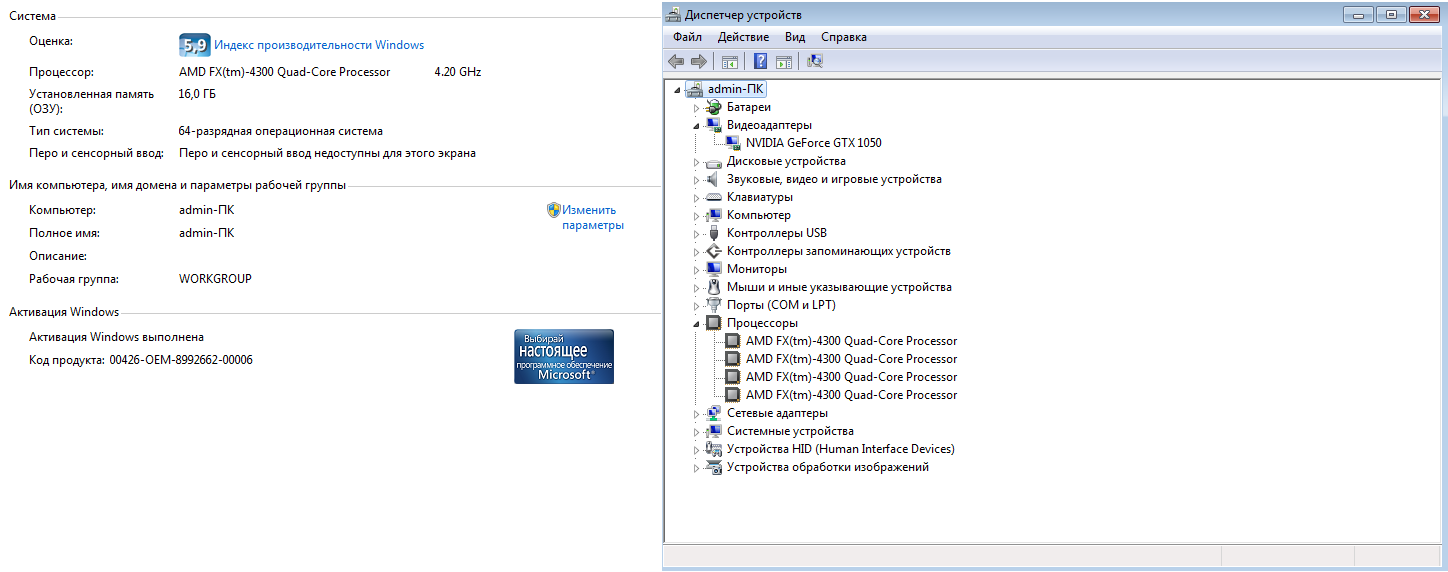Open Индекс производительности Windows link
This screenshot has width=1448, height=572.
point(319,45)
